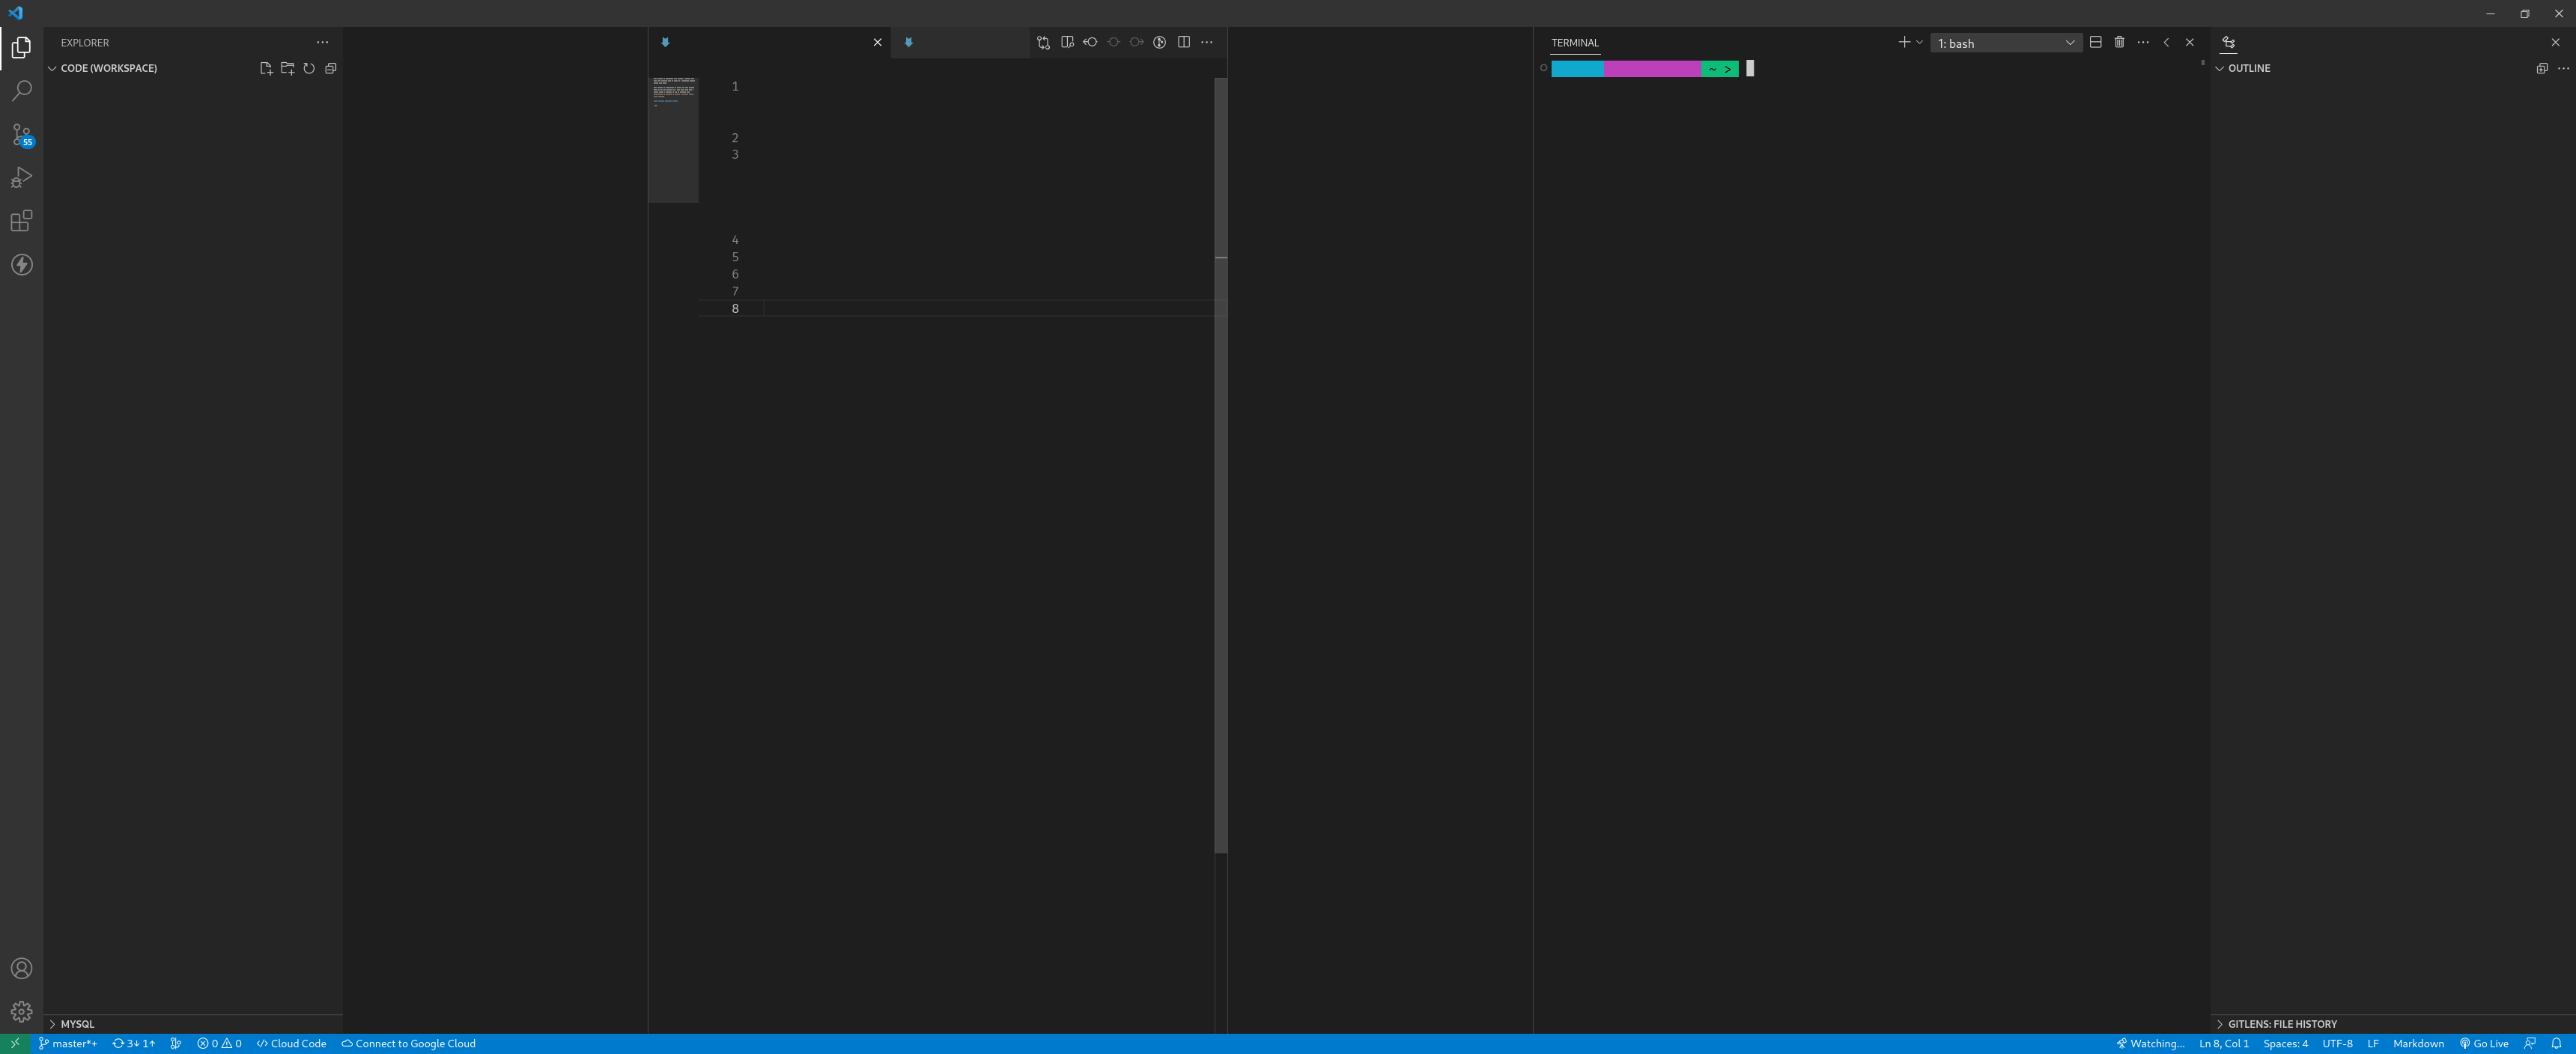Split the editor into two columns
This screenshot has width=2576, height=1054.
pyautogui.click(x=1183, y=42)
